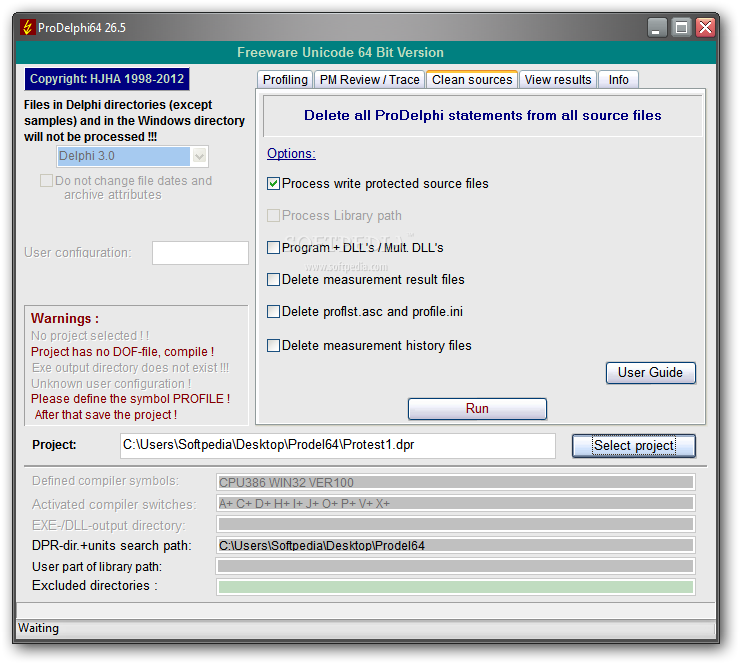The image size is (740, 664).
Task: Minimize the ProDelphi64 window
Action: (656, 28)
